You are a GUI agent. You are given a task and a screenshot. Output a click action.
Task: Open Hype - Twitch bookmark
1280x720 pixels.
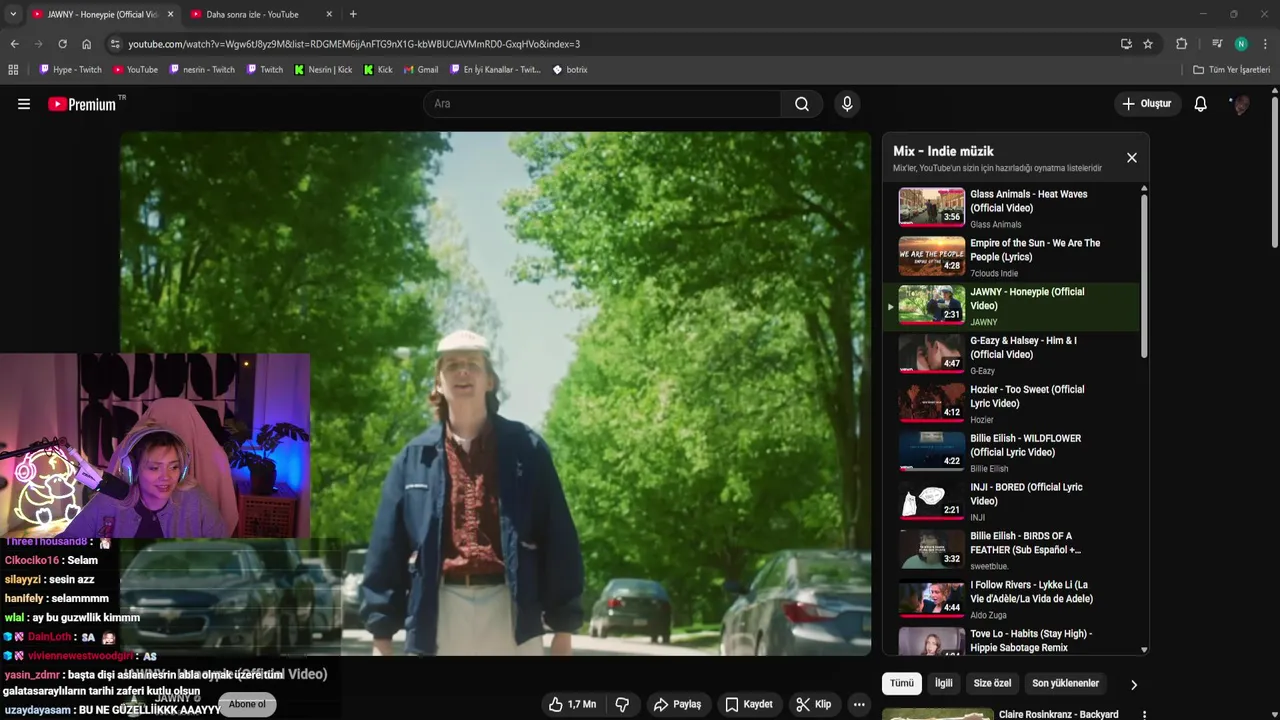point(70,70)
